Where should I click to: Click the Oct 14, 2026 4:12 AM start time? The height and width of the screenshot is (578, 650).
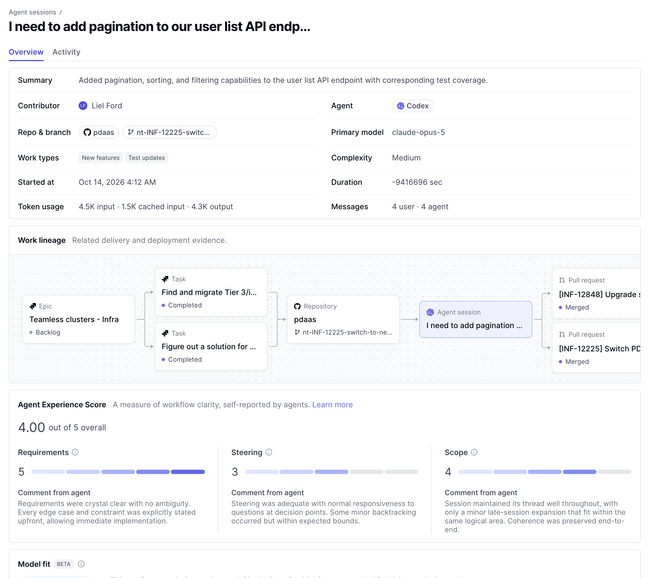(x=117, y=182)
